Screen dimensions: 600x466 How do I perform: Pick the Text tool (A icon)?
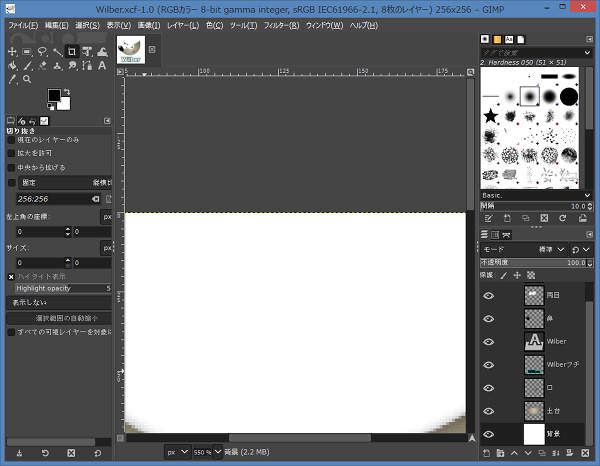(102, 66)
